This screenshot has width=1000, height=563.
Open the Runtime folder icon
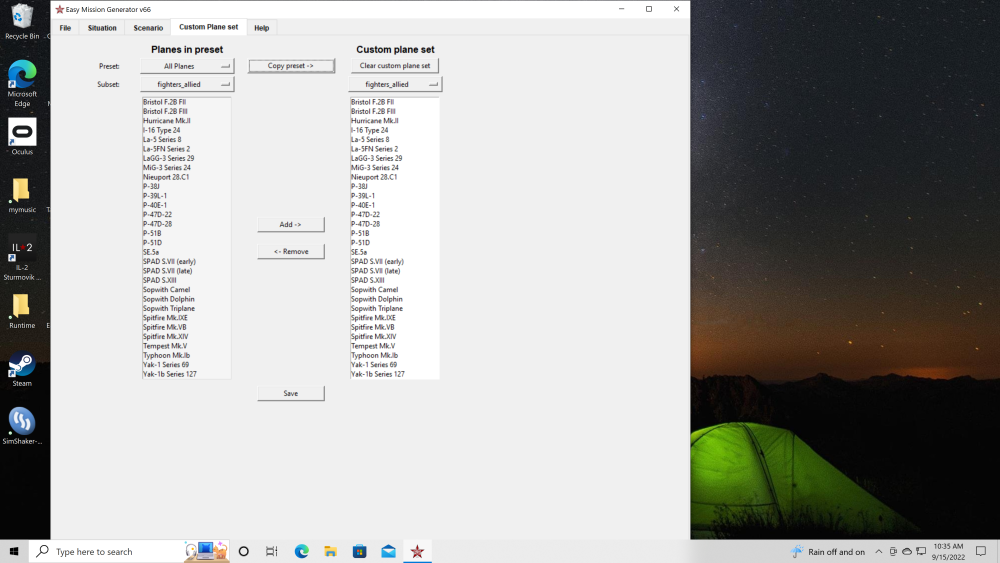point(22,311)
